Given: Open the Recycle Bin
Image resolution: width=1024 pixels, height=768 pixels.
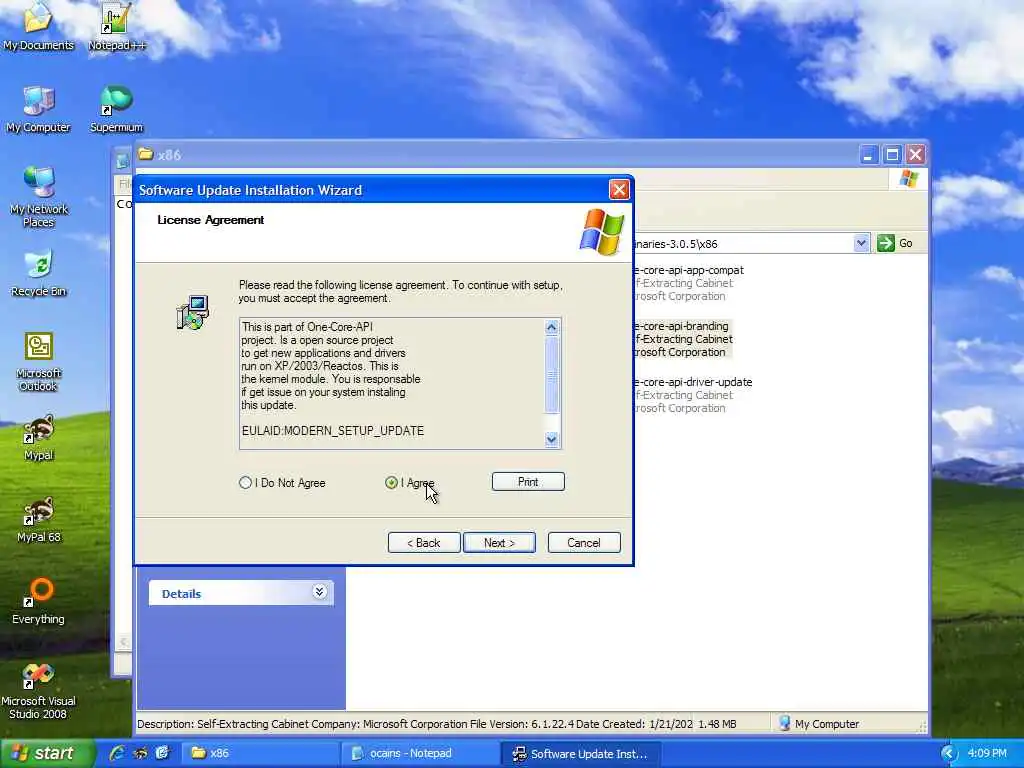Looking at the screenshot, I should click(x=38, y=273).
